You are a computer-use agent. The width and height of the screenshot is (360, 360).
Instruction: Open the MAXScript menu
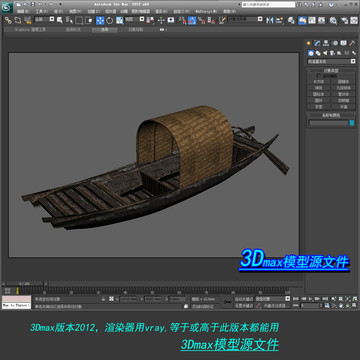[206, 11]
